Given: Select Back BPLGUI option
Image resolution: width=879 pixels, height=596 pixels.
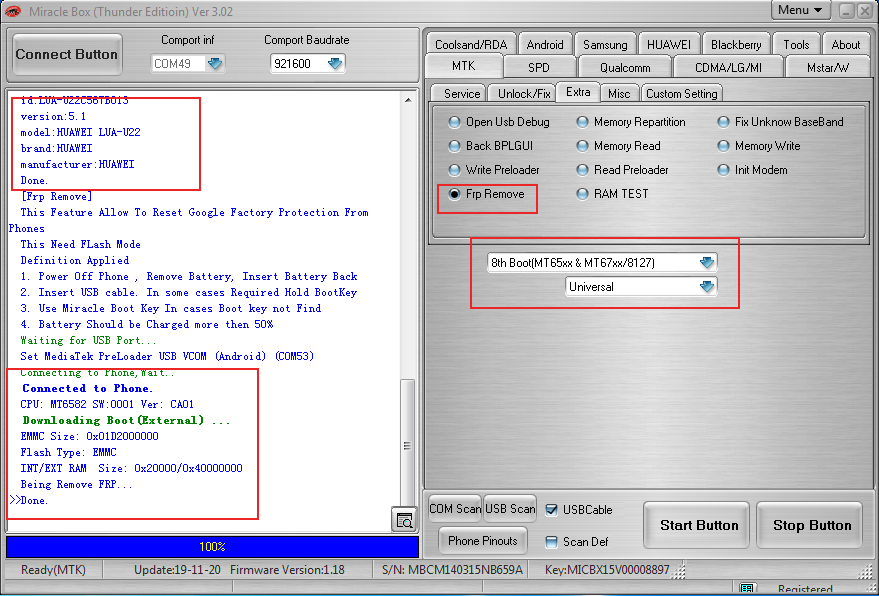Looking at the screenshot, I should (491, 146).
